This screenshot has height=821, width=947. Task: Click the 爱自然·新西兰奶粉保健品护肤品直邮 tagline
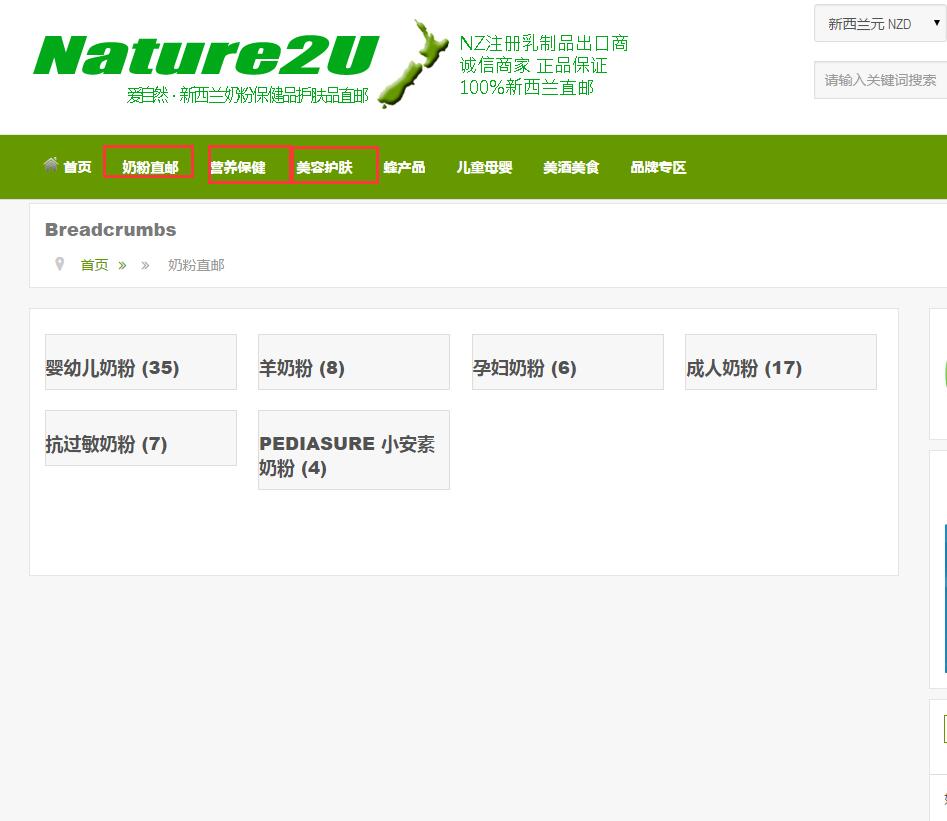248,95
